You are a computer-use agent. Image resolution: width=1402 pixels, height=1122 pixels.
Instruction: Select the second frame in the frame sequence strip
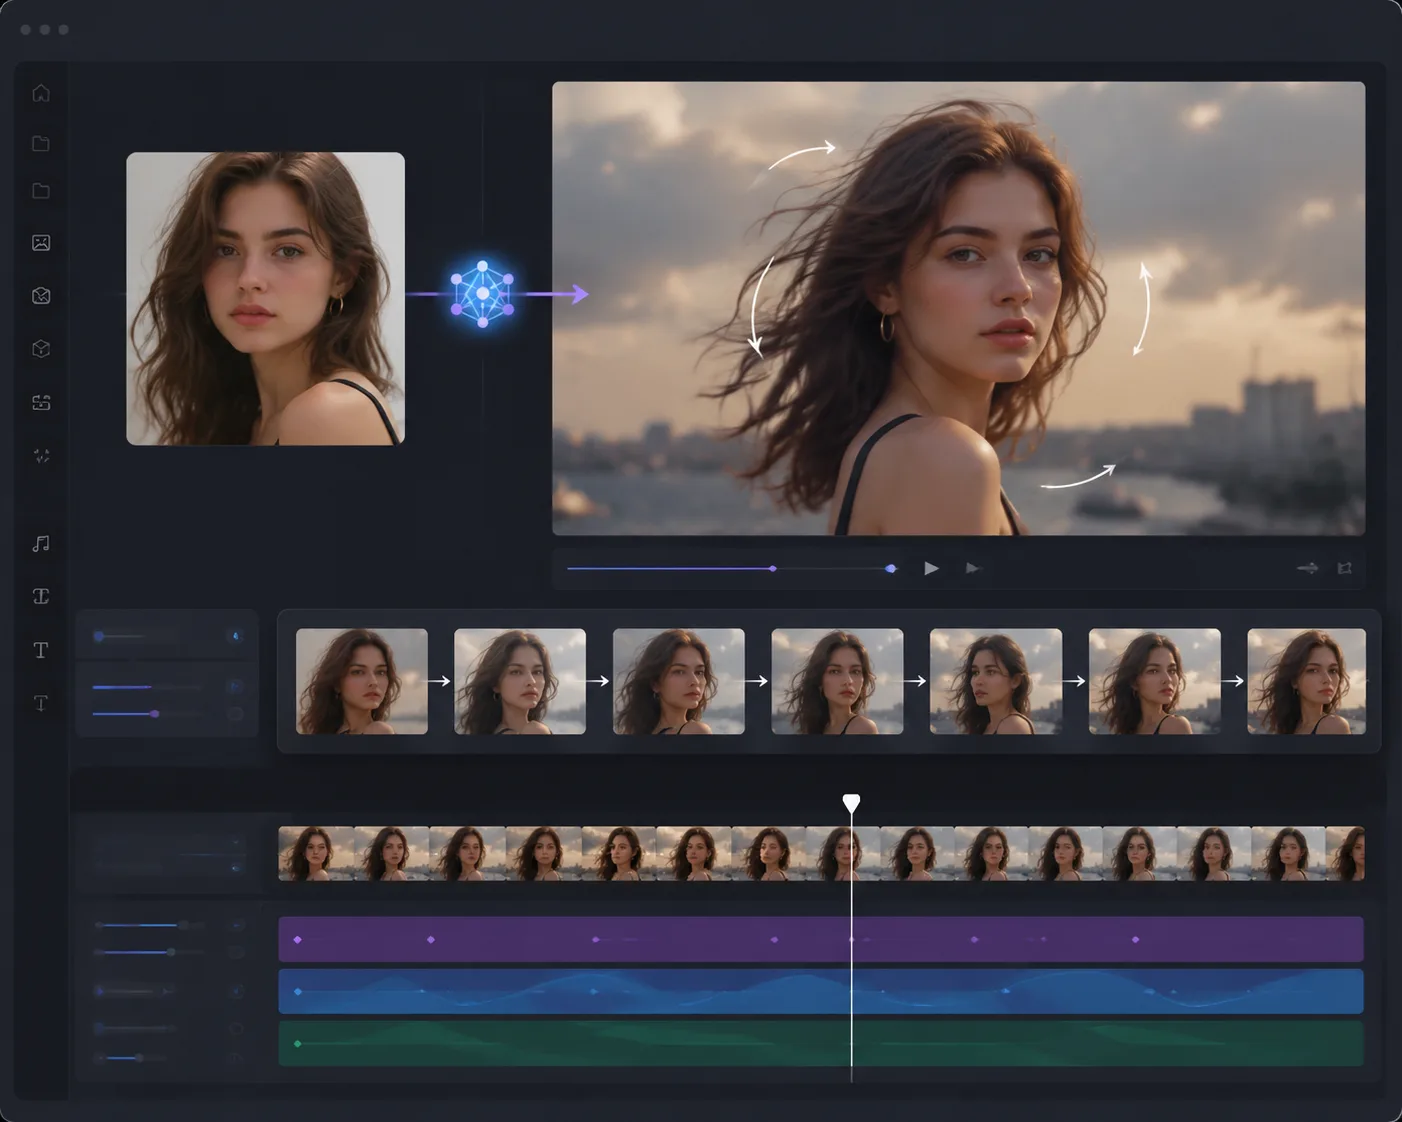click(x=520, y=681)
